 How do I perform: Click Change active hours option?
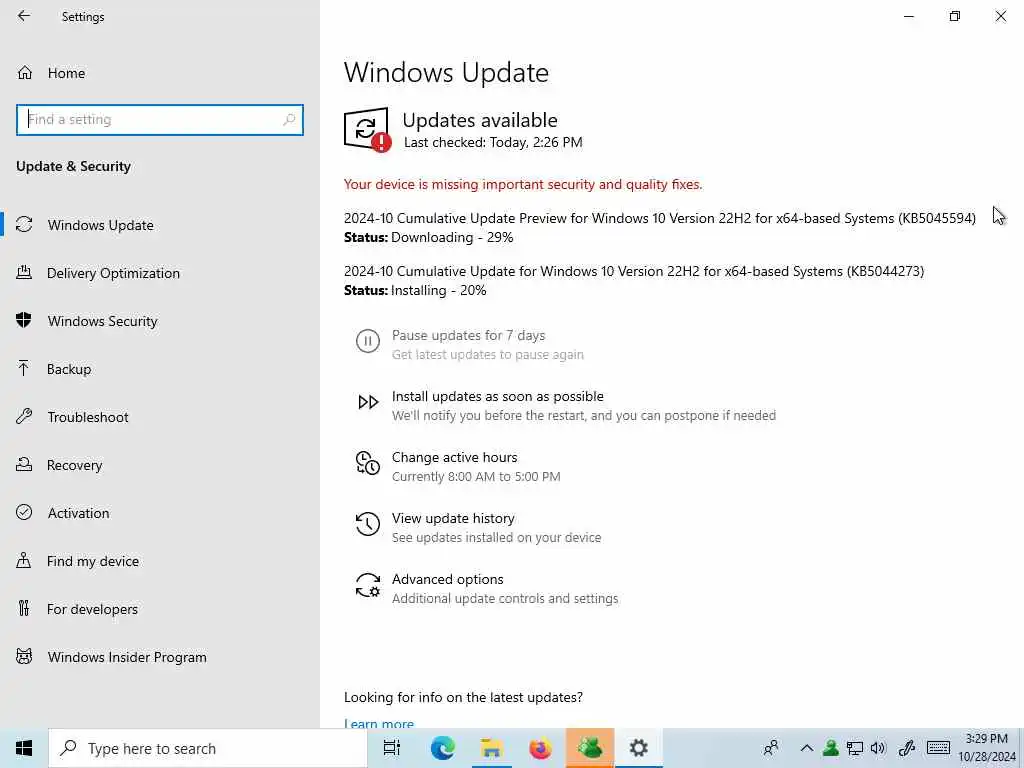(455, 457)
